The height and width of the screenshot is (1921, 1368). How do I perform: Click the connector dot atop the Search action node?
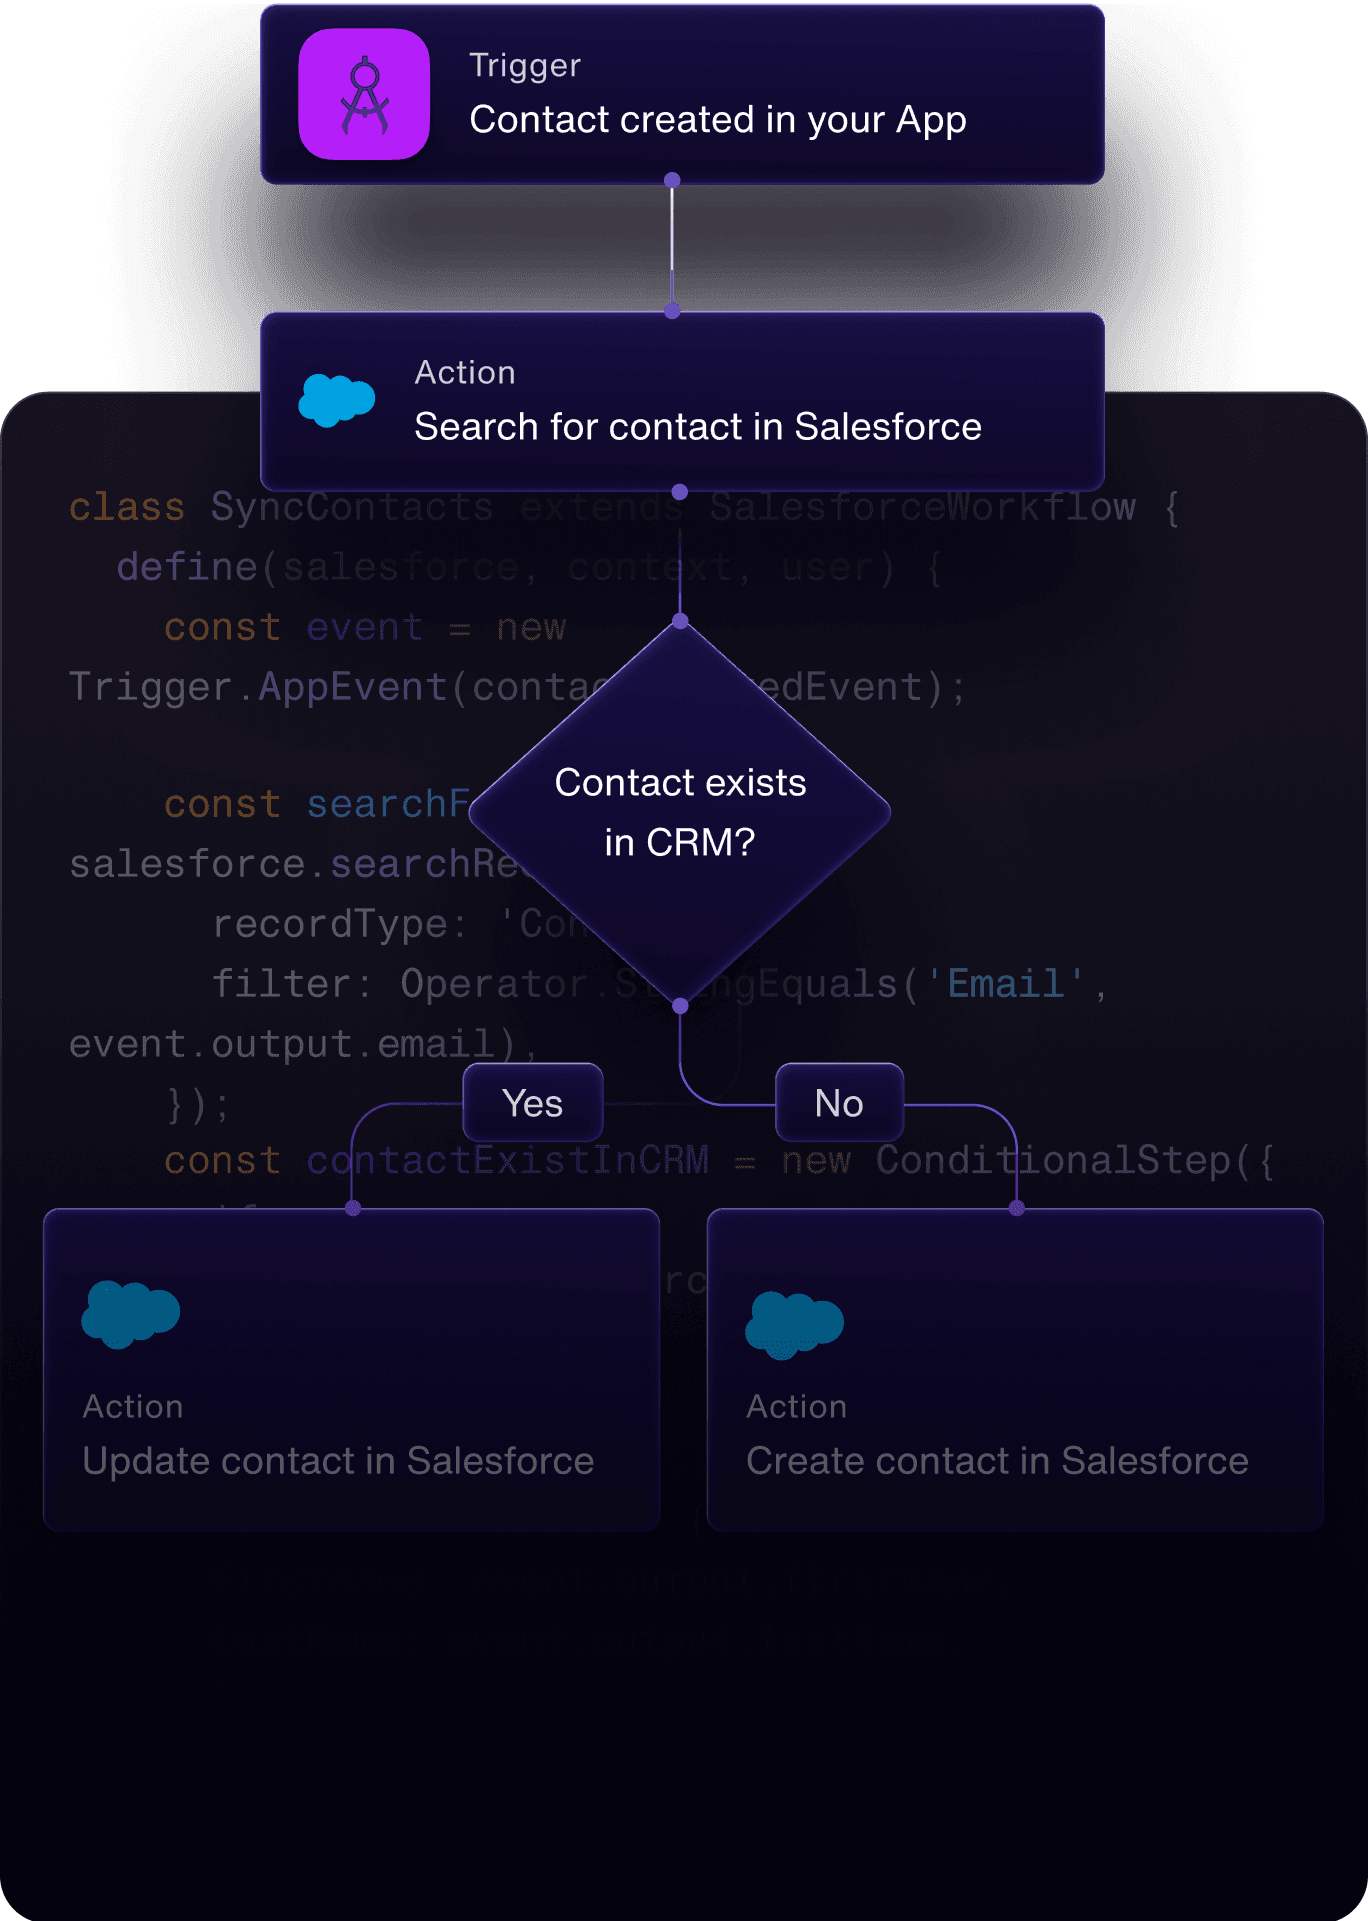(x=672, y=312)
